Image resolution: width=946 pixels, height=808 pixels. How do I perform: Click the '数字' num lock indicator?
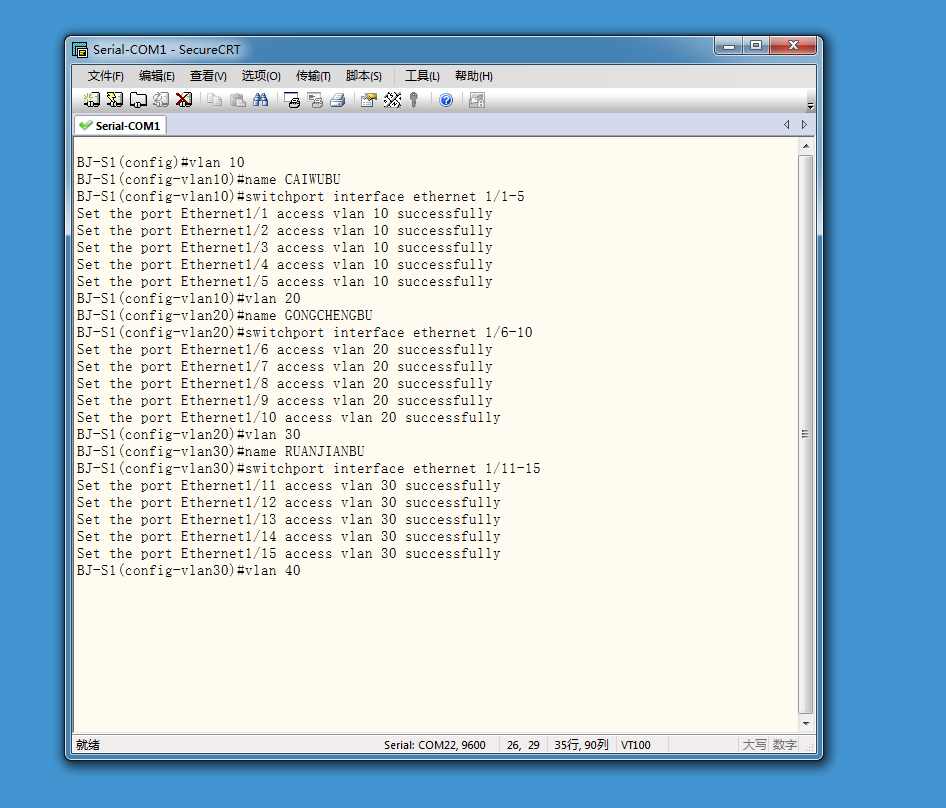784,745
